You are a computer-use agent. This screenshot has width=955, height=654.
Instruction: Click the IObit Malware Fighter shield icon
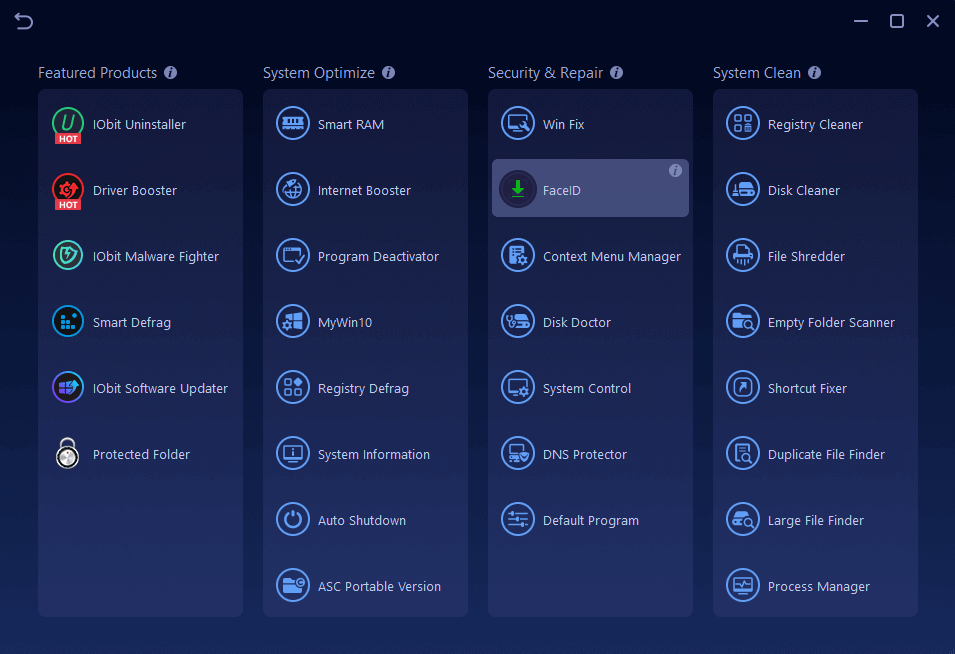click(68, 256)
